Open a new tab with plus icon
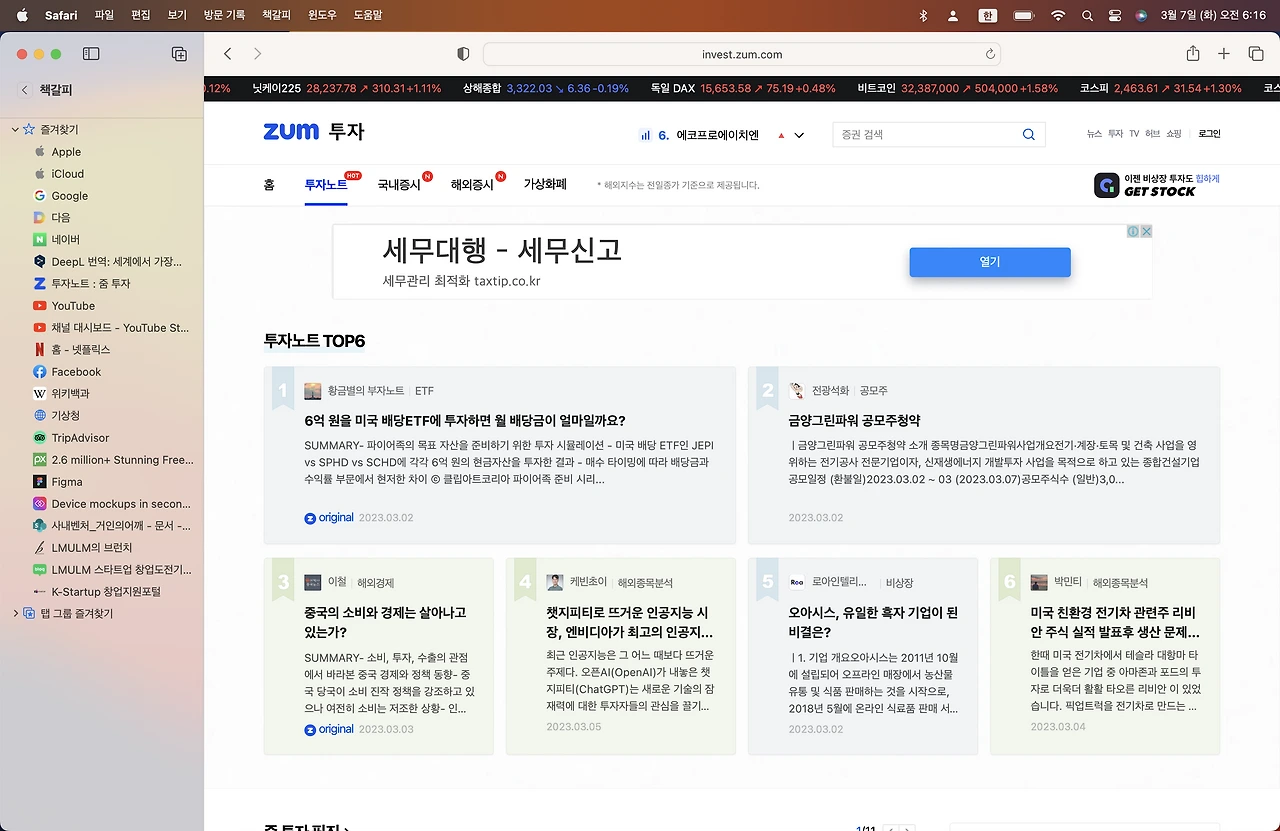Viewport: 1280px width, 831px height. [1224, 54]
